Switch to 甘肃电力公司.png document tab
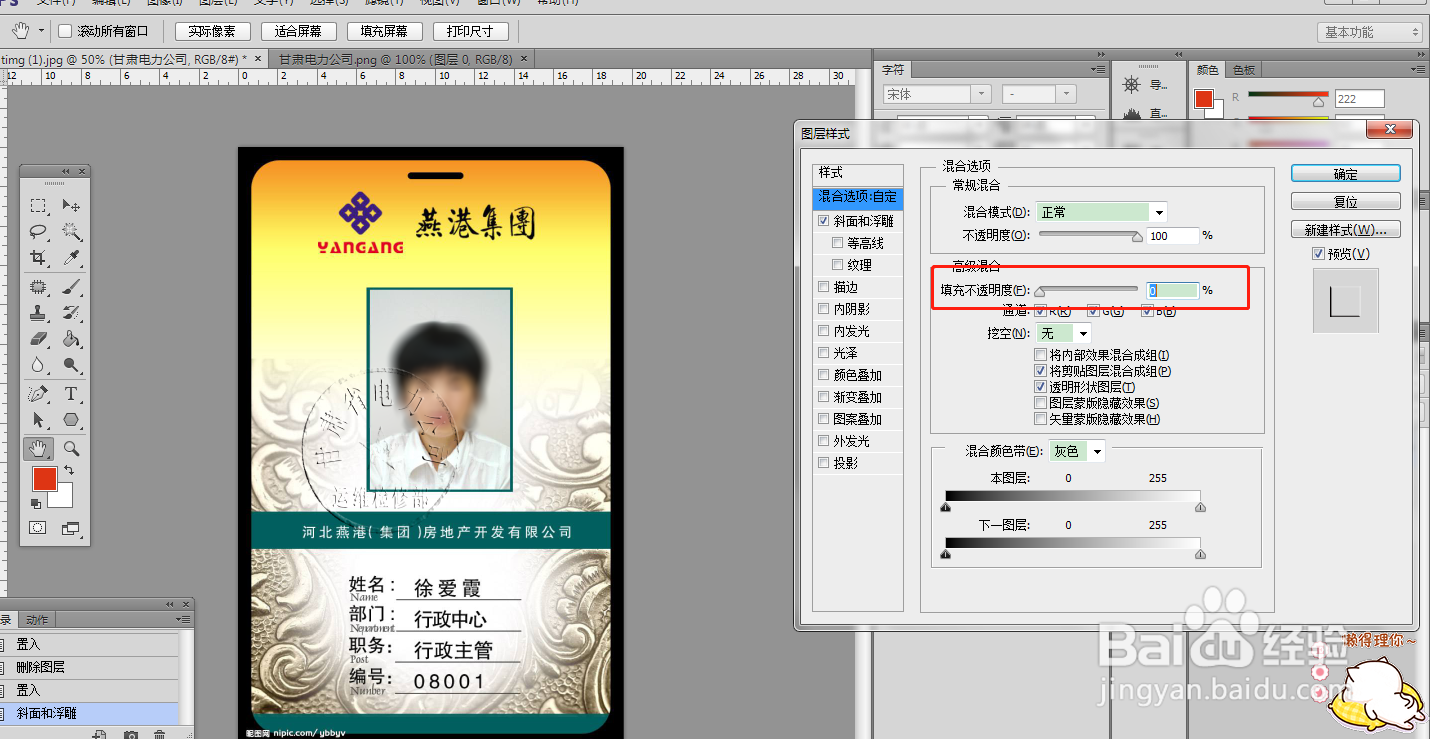The image size is (1430, 739). [395, 59]
